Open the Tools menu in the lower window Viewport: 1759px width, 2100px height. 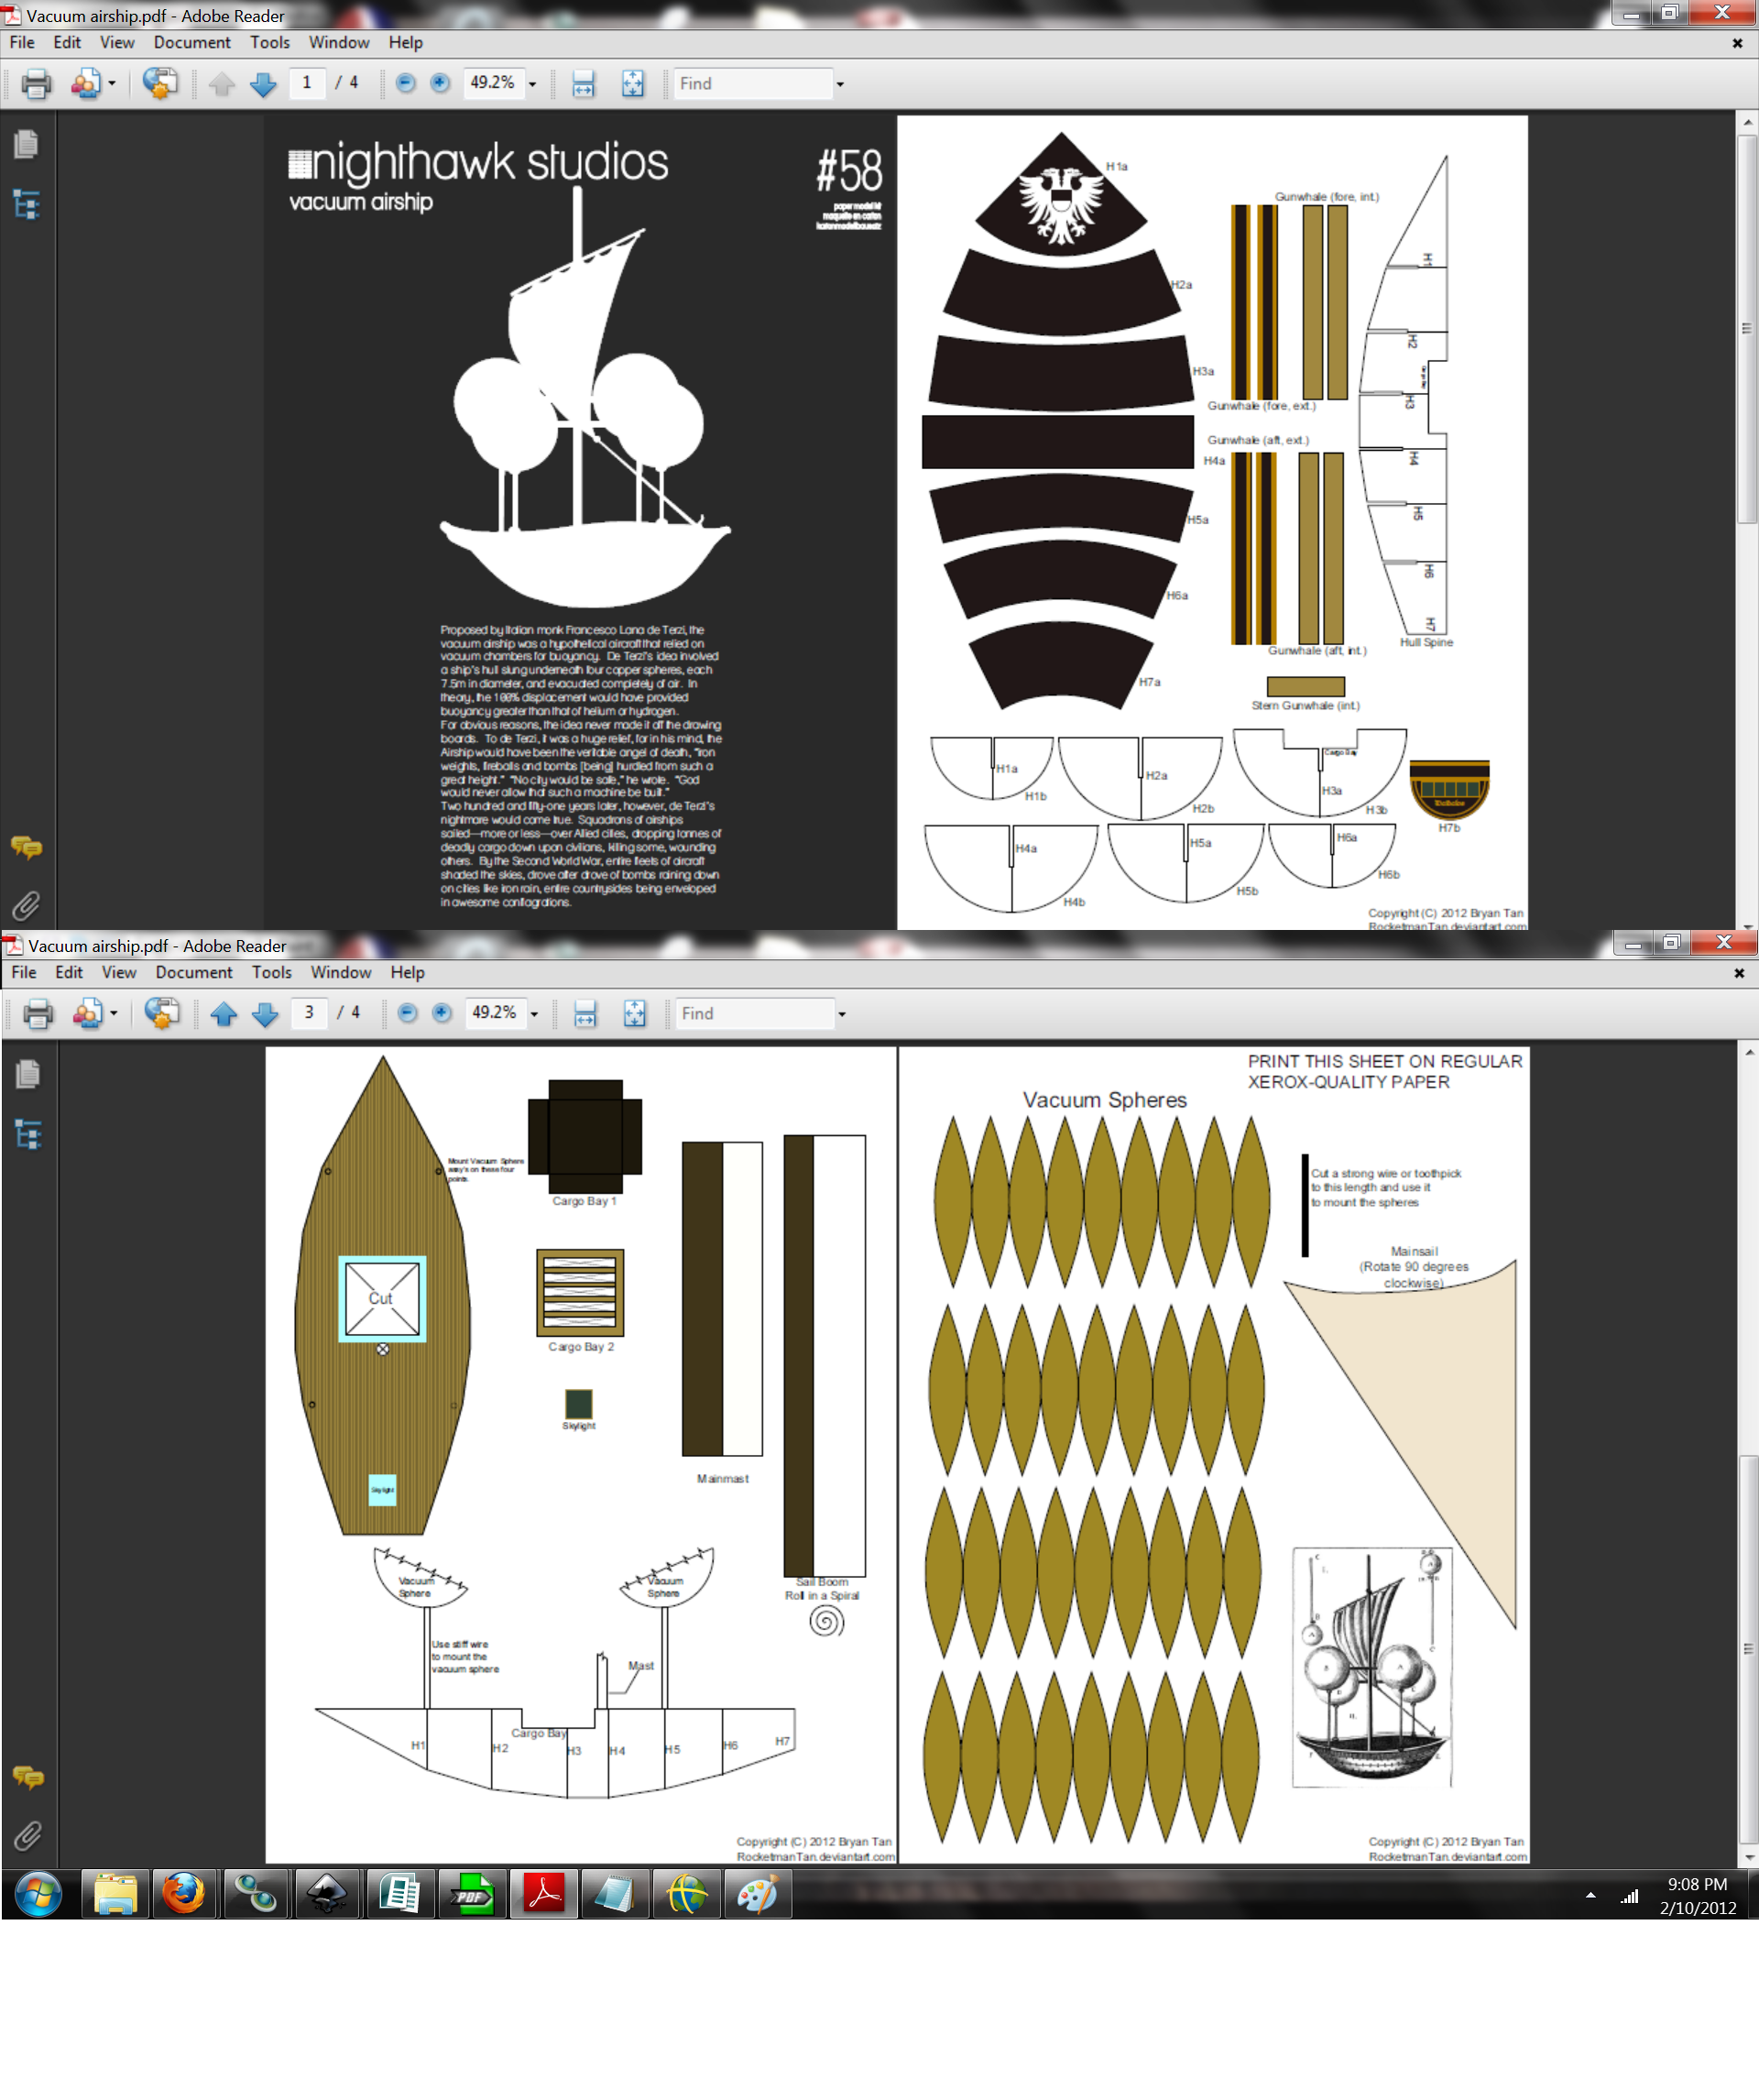click(x=272, y=972)
